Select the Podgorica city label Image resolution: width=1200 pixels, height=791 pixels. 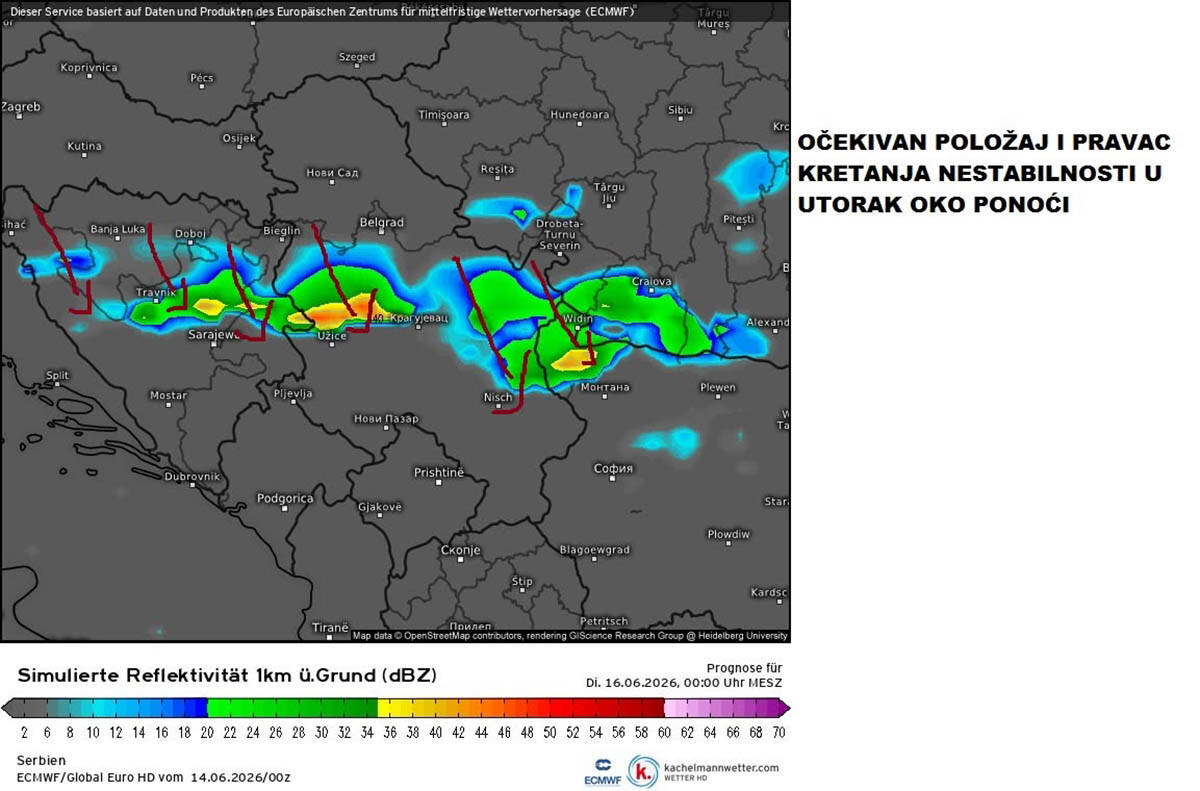pos(285,497)
